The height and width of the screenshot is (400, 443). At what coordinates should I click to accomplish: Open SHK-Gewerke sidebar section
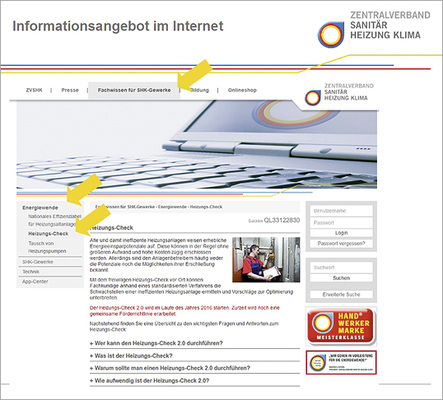38,262
